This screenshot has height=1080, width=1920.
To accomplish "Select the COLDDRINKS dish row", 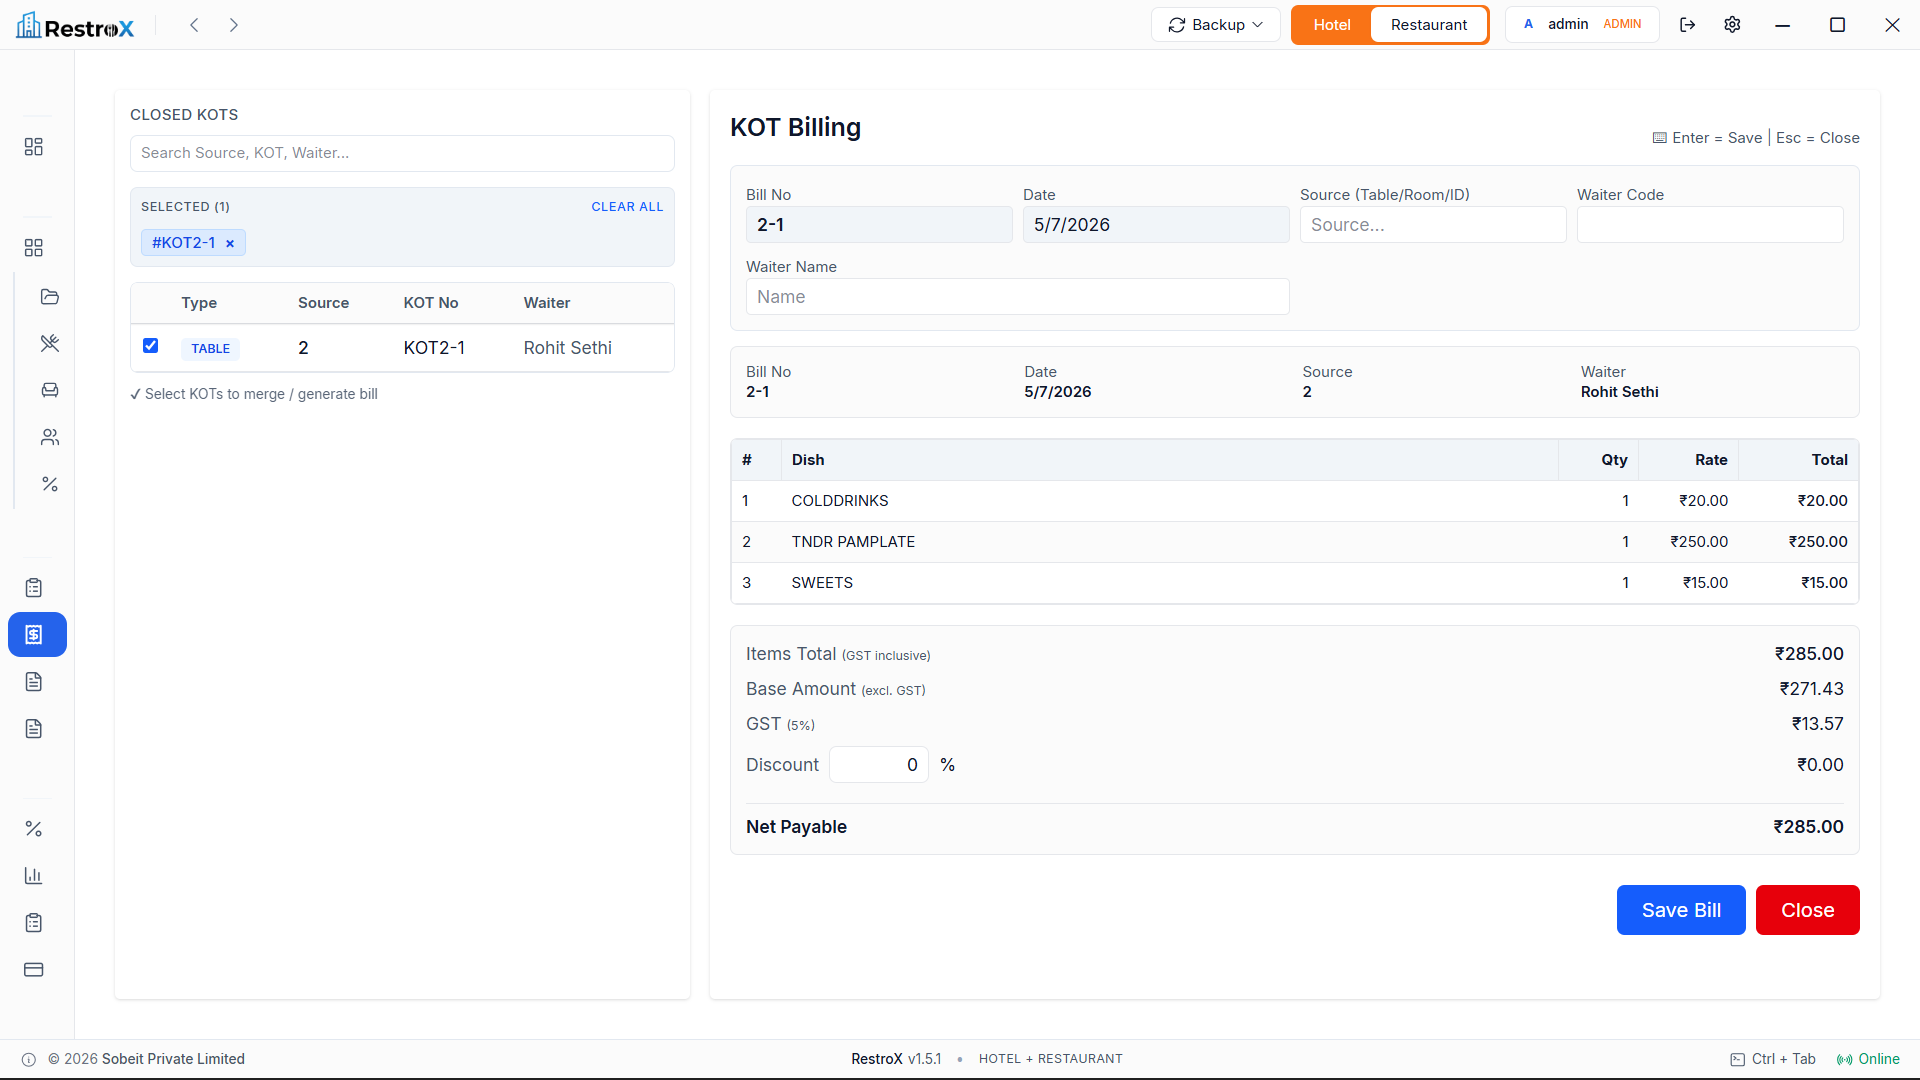I will click(x=1295, y=501).
